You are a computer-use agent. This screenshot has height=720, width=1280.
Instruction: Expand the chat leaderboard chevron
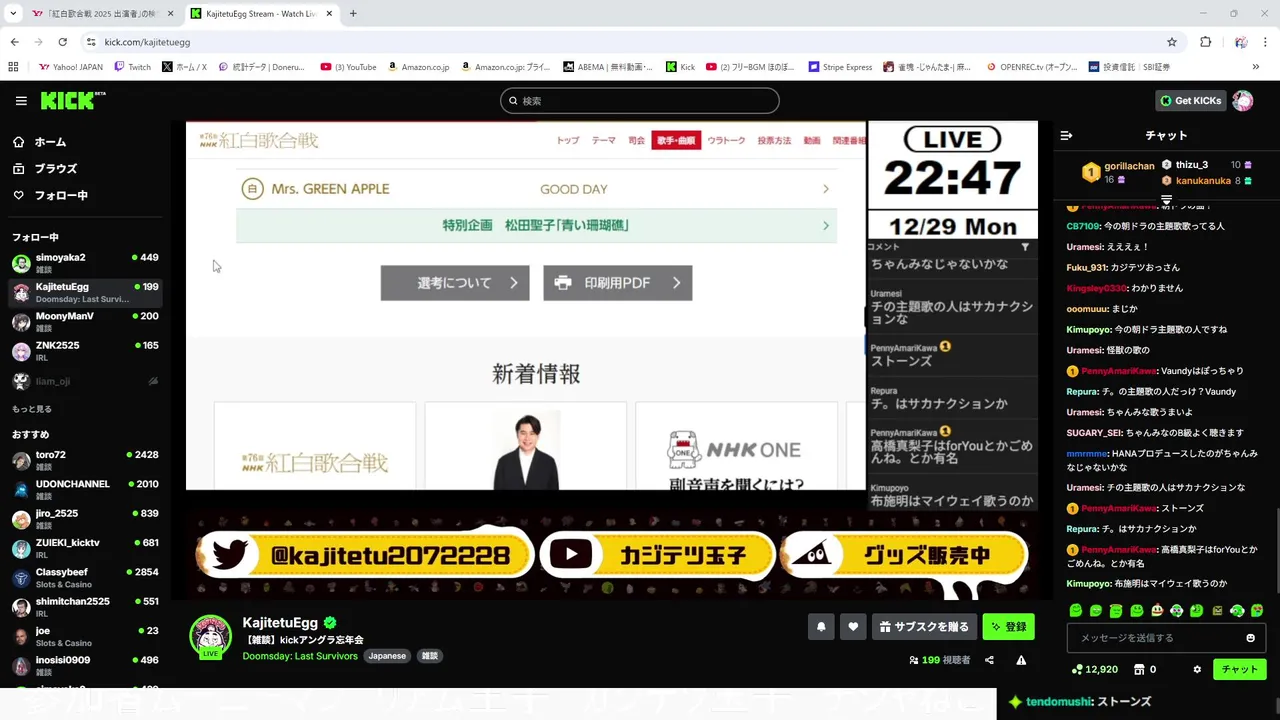1166,200
